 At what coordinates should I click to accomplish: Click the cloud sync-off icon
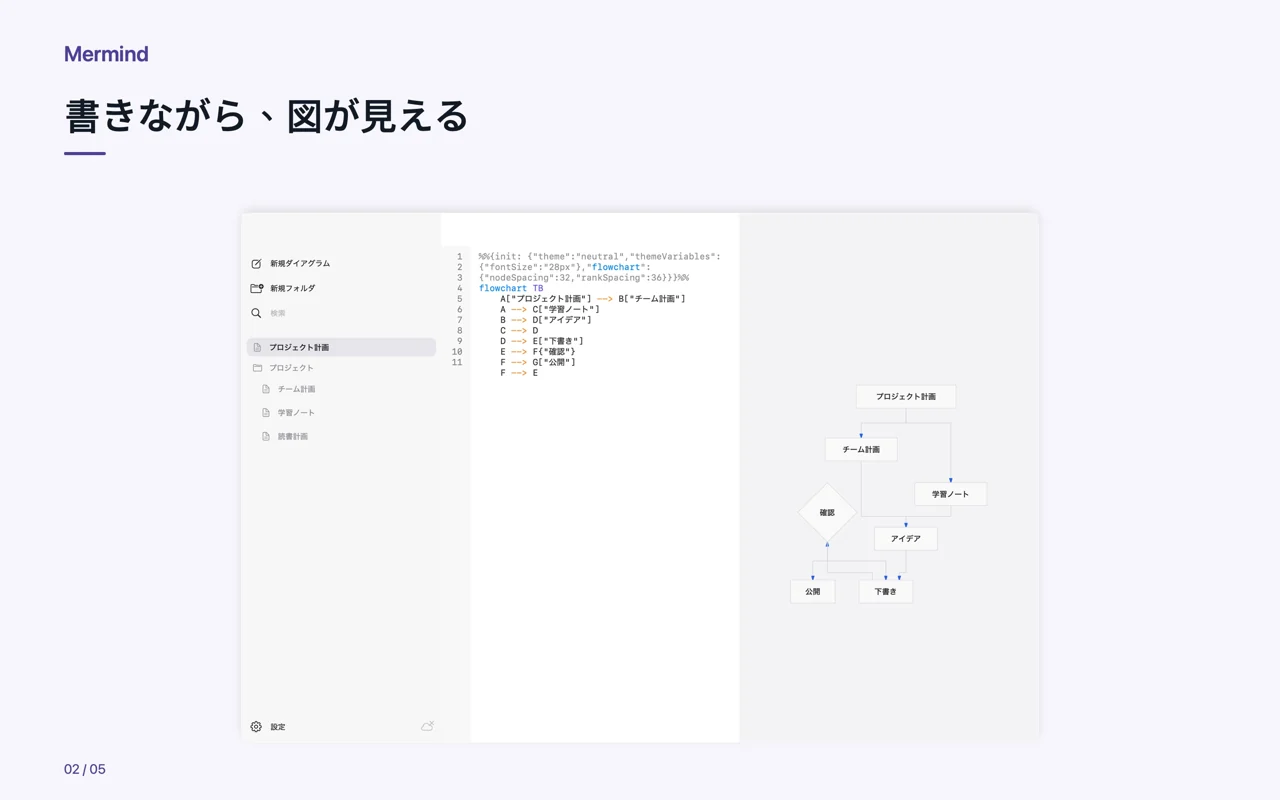click(x=427, y=726)
